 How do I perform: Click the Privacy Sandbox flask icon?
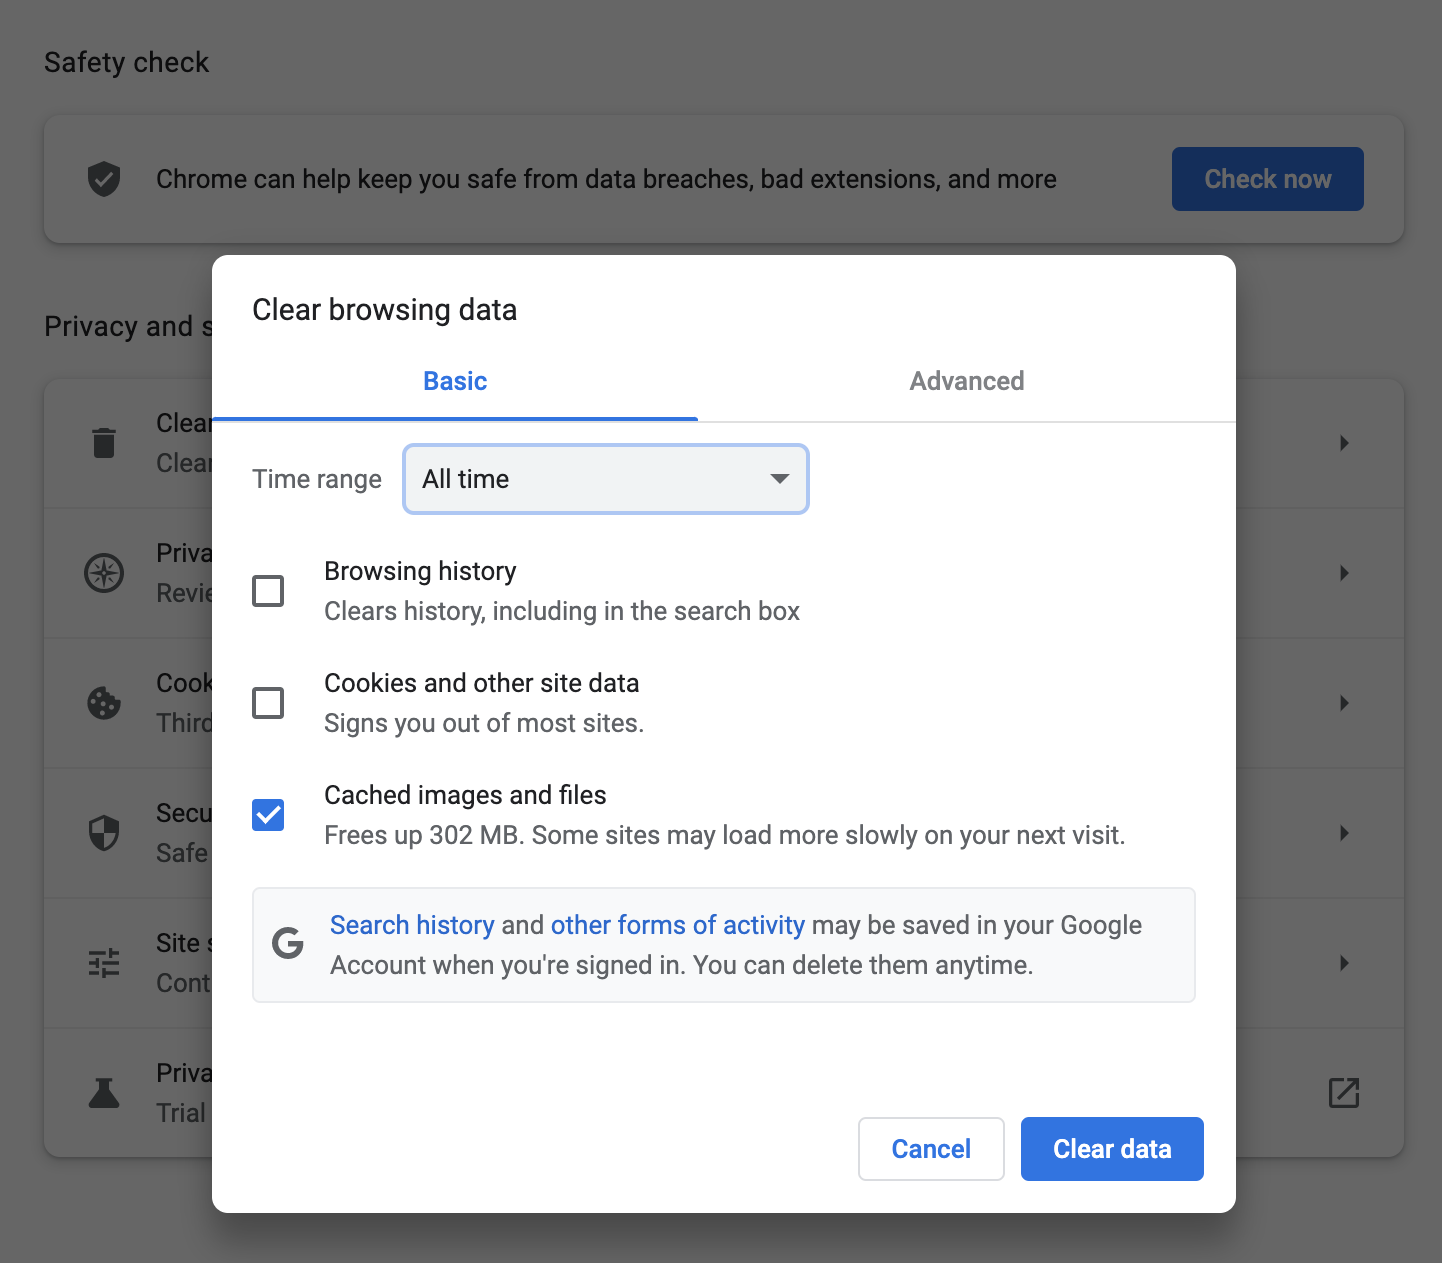tap(104, 1093)
